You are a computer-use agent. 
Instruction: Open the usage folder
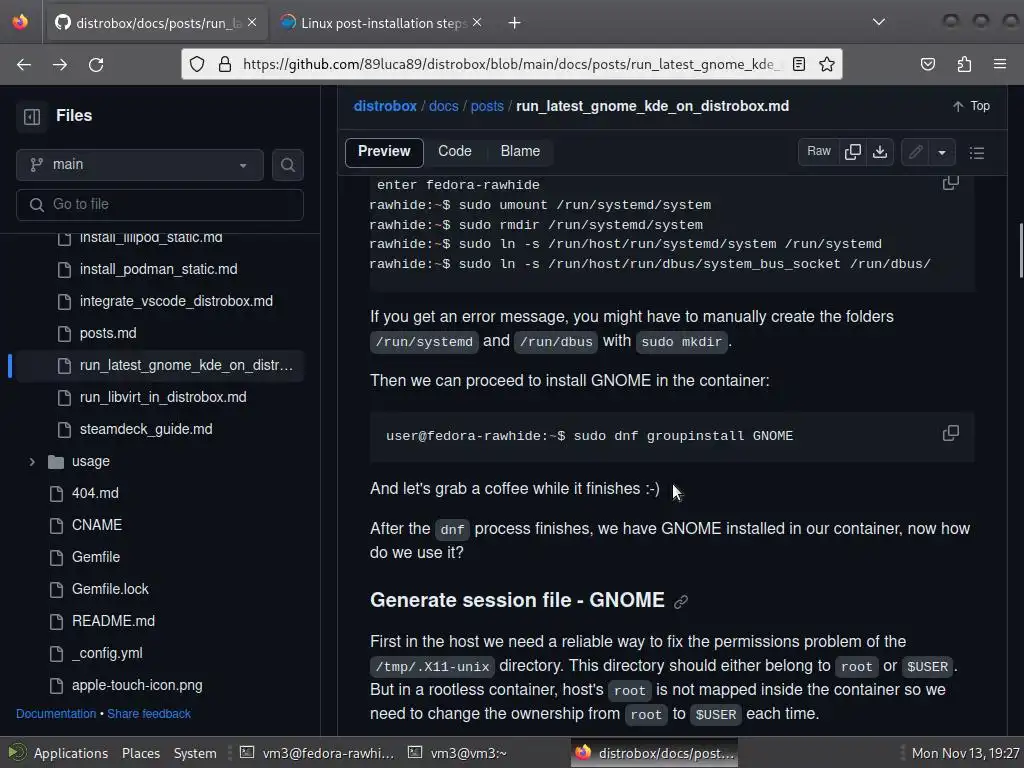click(x=91, y=461)
